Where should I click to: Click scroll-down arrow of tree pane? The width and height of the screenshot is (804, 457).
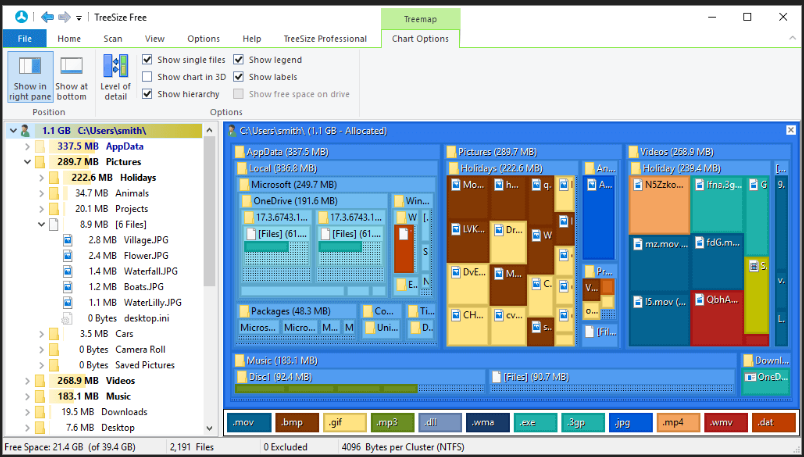[x=209, y=428]
